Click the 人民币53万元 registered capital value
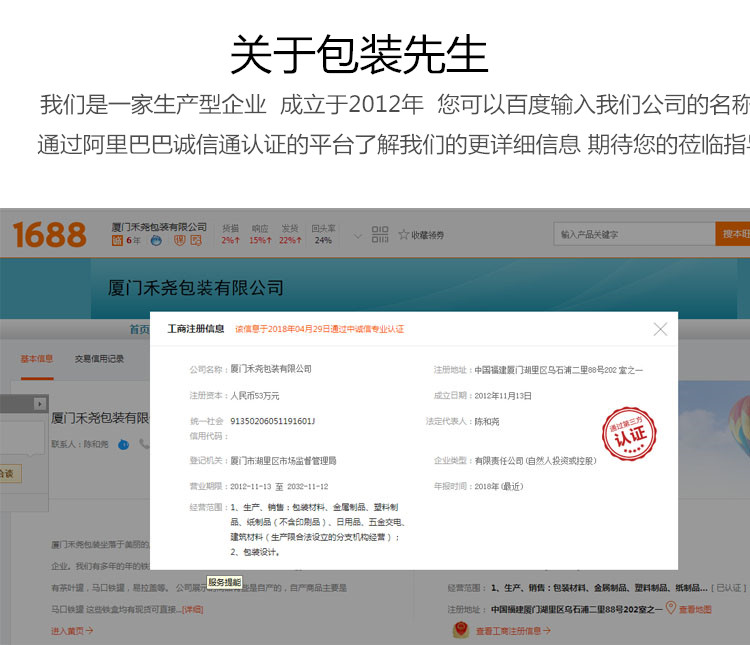The height and width of the screenshot is (645, 750). [x=255, y=396]
